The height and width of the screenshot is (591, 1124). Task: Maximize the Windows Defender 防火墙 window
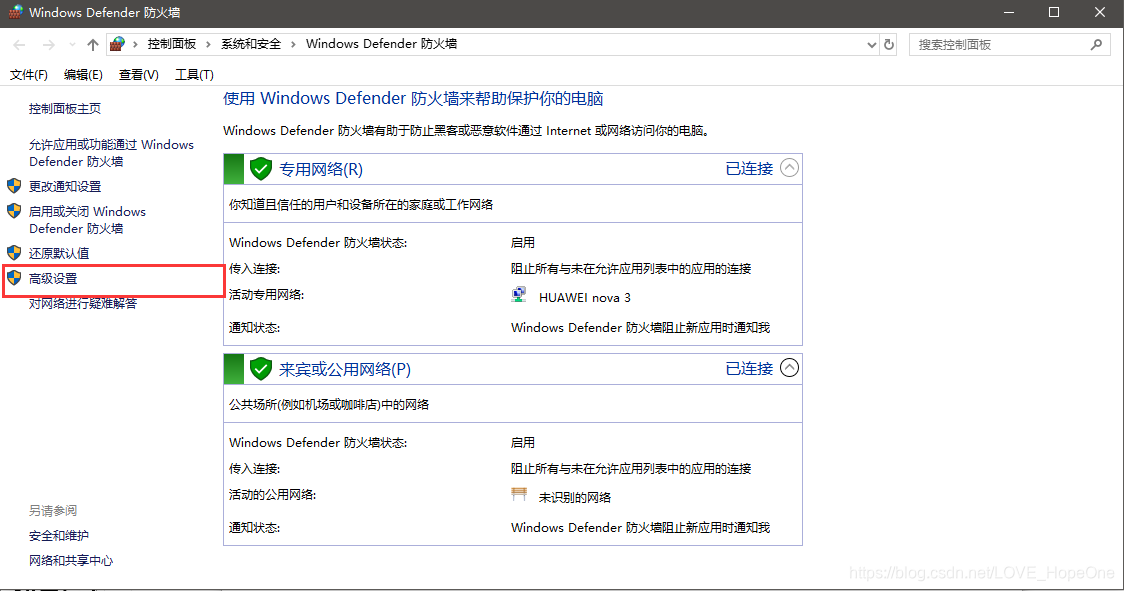coord(1054,12)
